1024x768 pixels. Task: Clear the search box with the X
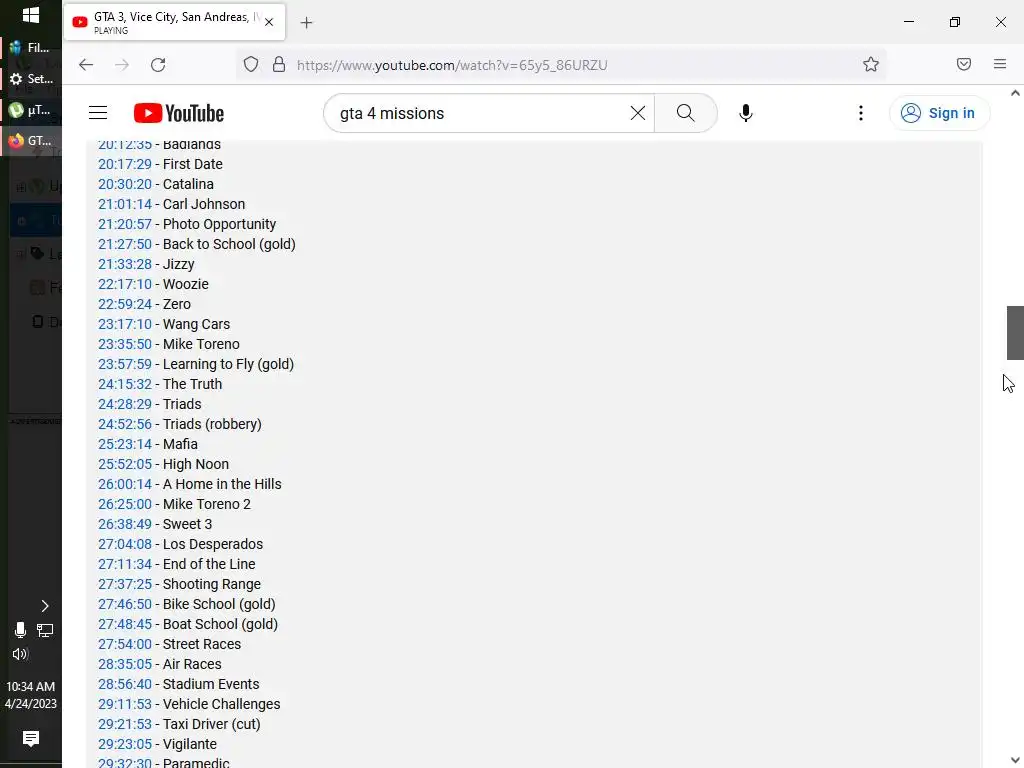click(x=637, y=113)
